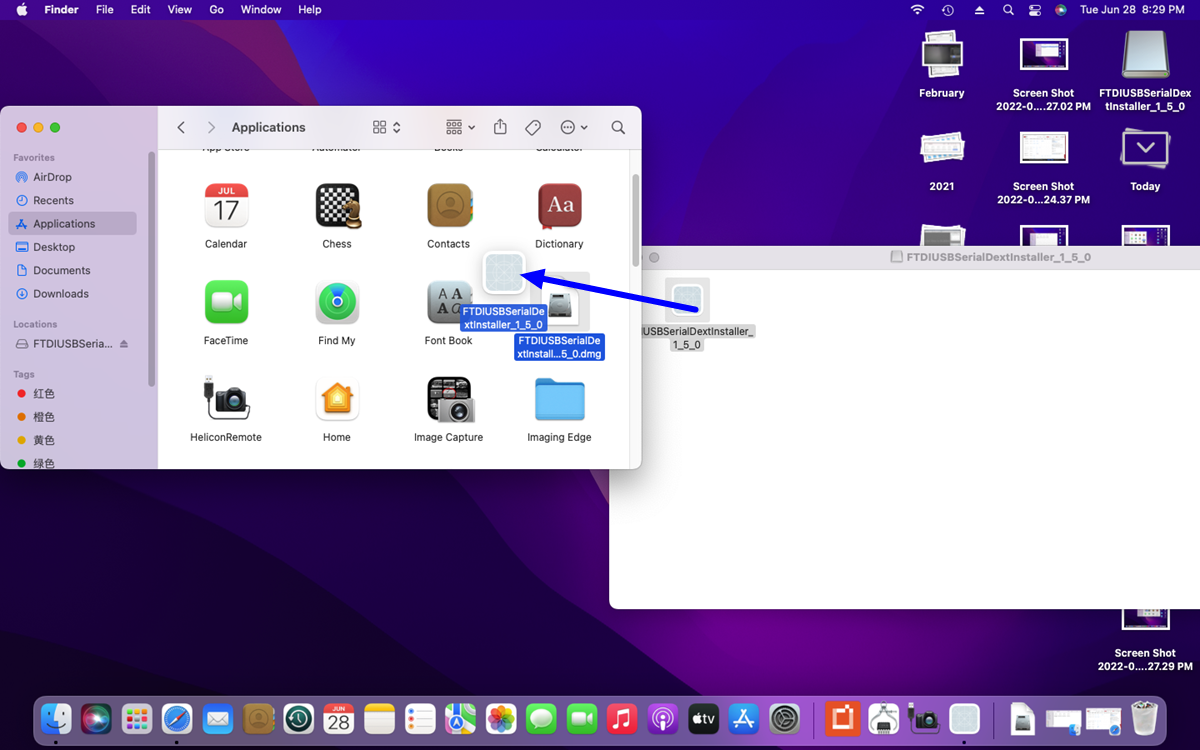
Task: Open the Dictionary app icon
Action: [559, 206]
